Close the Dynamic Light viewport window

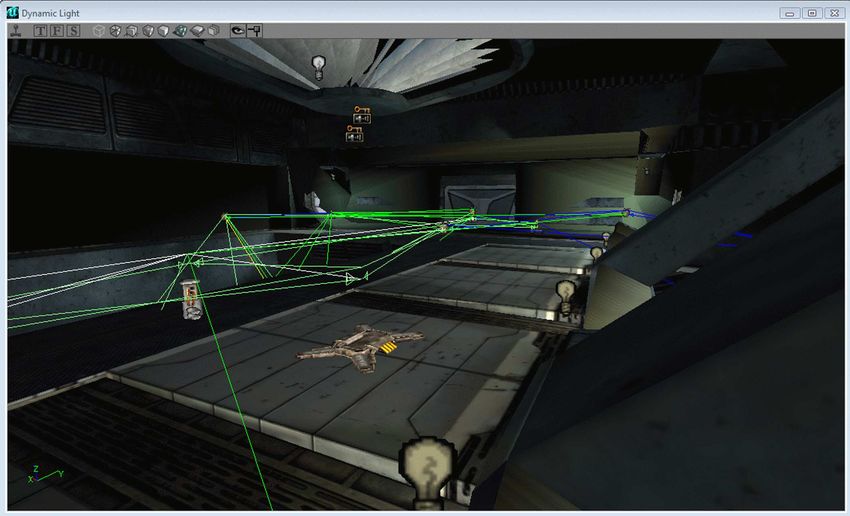[834, 13]
